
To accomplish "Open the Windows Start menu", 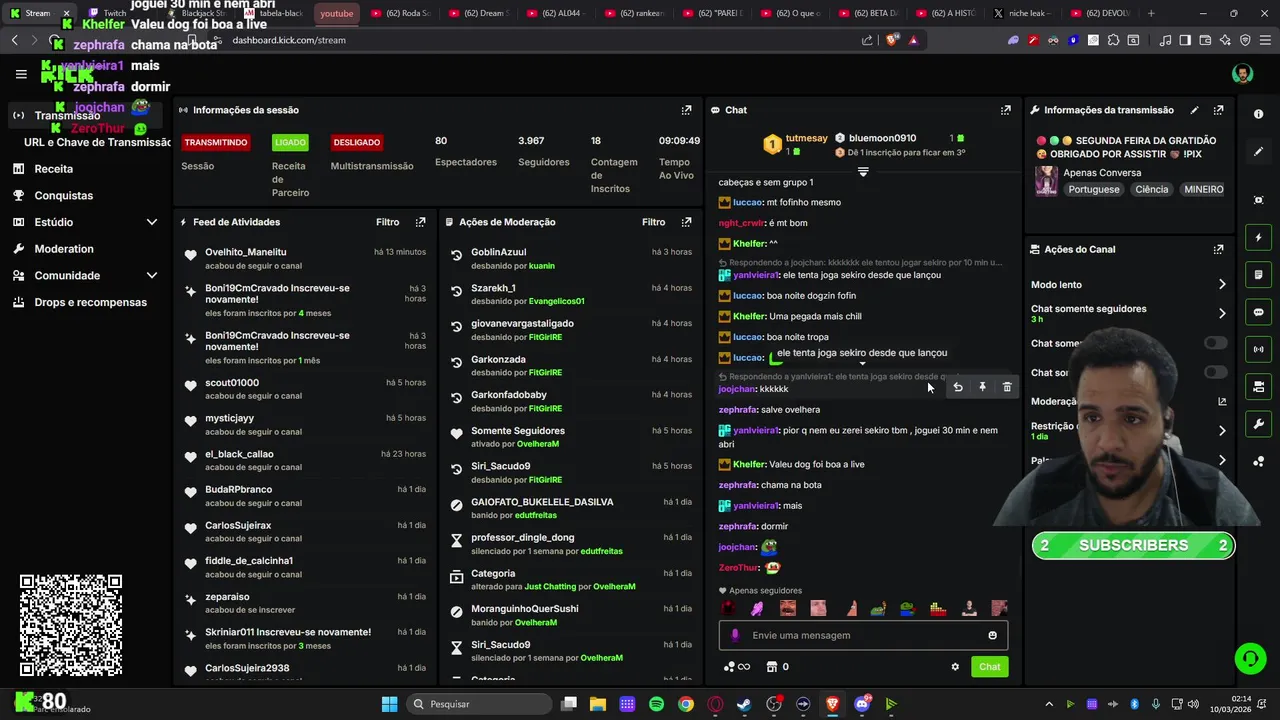I will coord(389,704).
